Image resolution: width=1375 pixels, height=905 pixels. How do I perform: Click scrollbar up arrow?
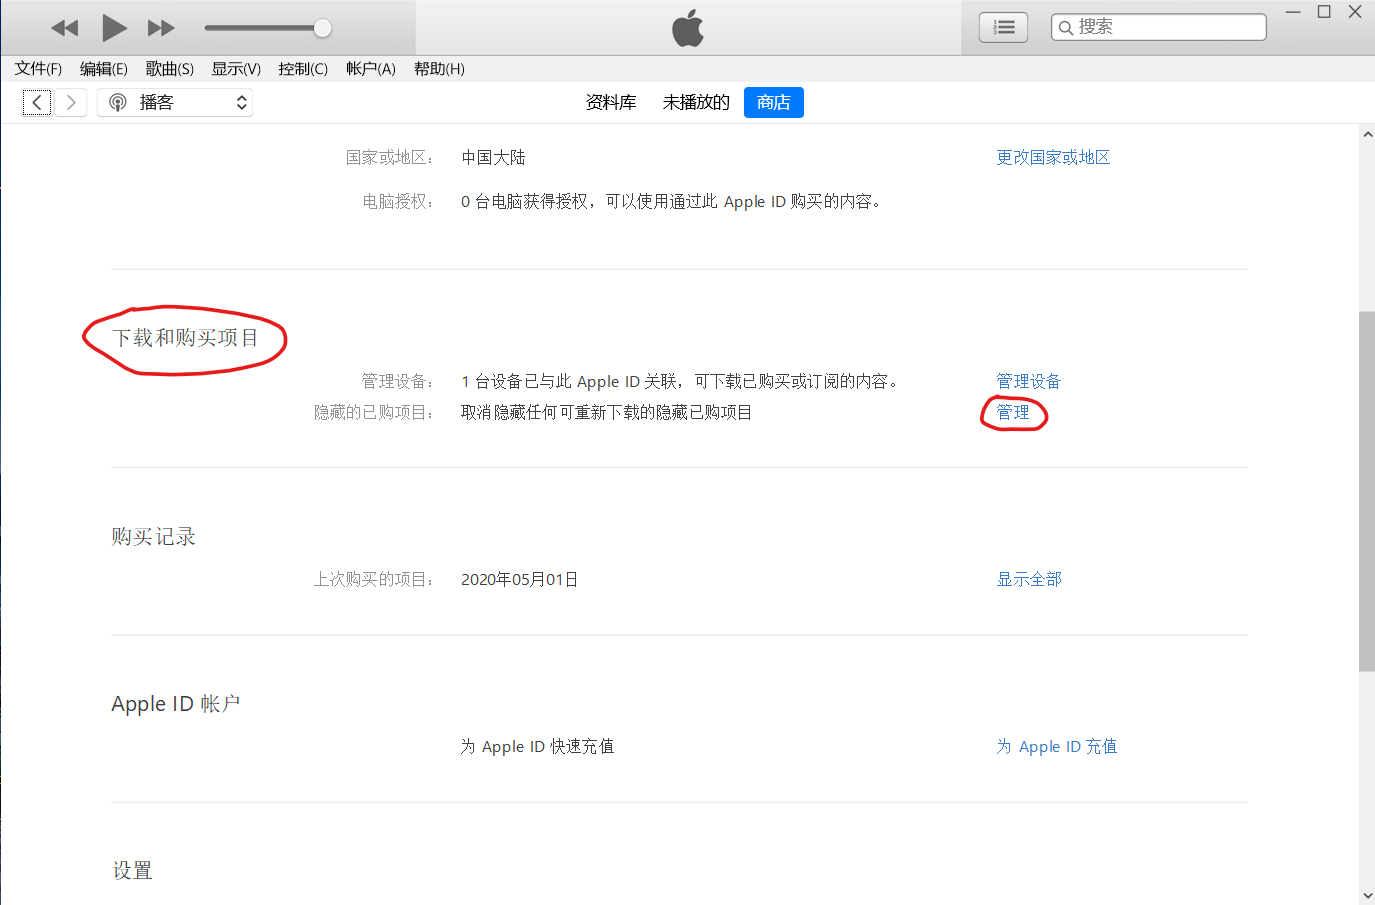click(1367, 134)
